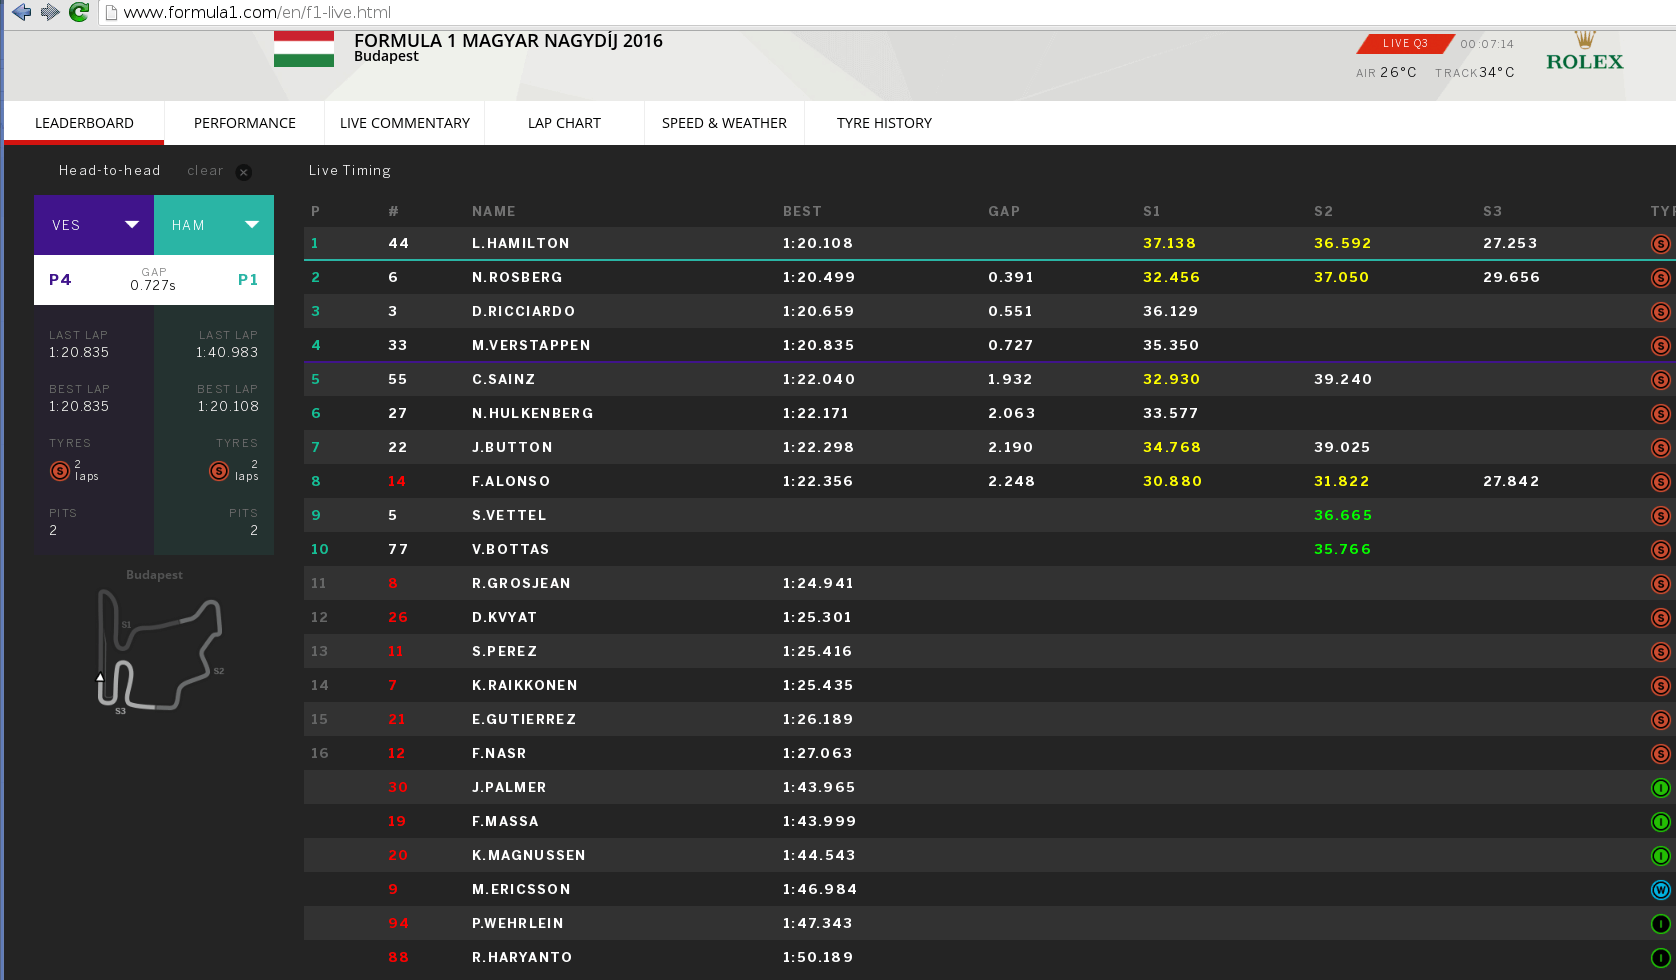
Task: Click VES red tyre icon in head-to-head
Action: (60, 470)
